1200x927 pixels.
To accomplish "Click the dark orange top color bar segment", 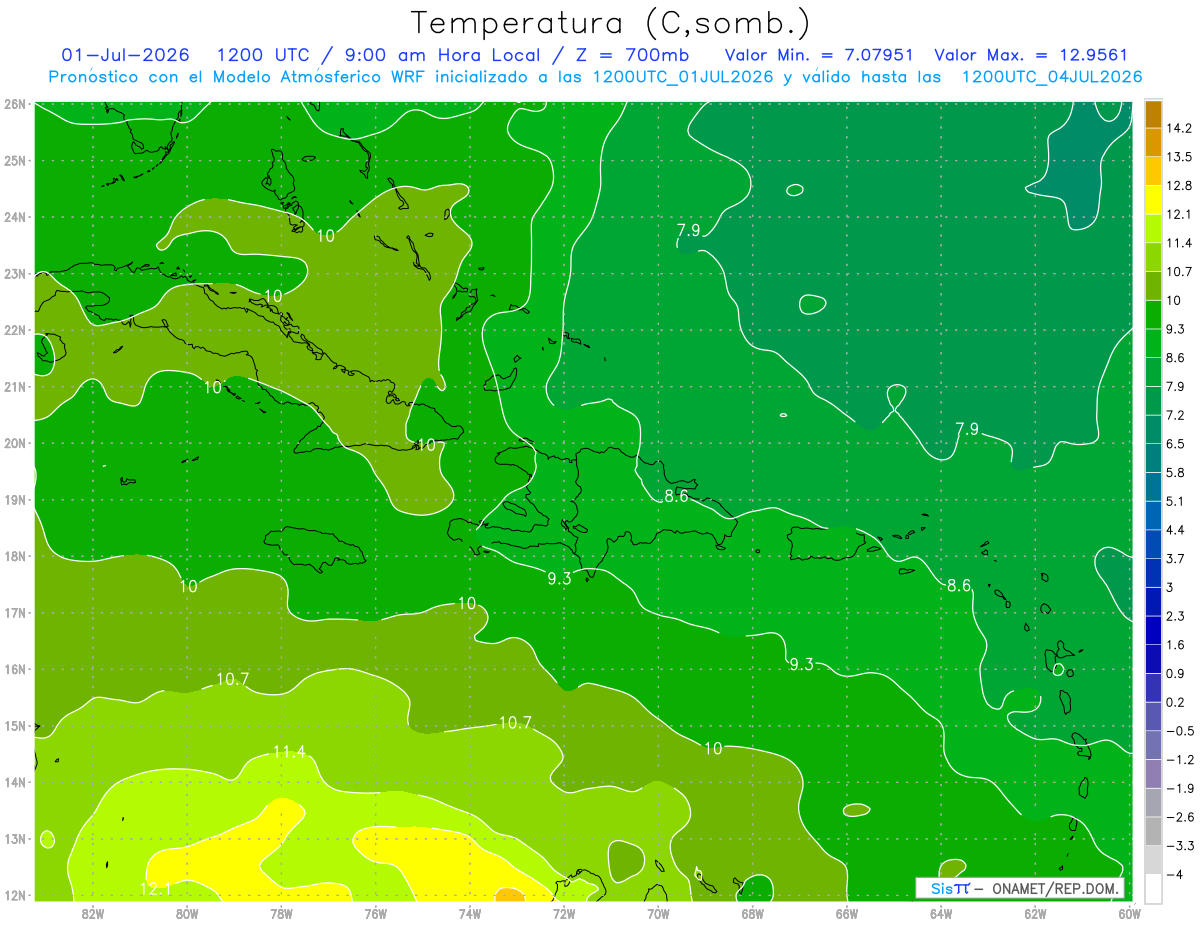I will (1153, 114).
